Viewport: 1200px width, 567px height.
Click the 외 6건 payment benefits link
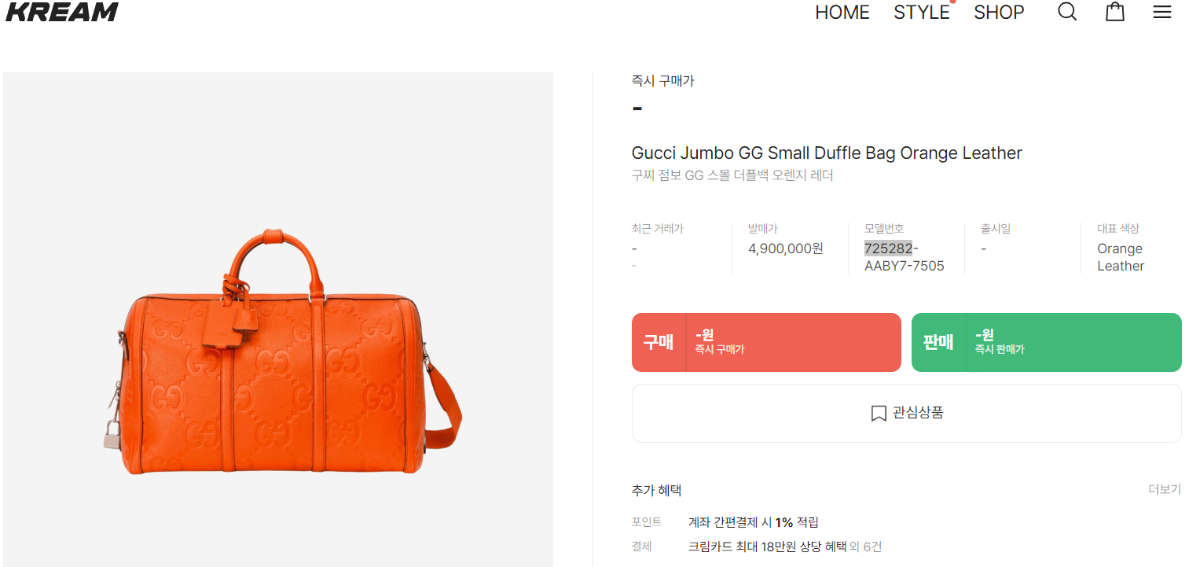[x=865, y=547]
